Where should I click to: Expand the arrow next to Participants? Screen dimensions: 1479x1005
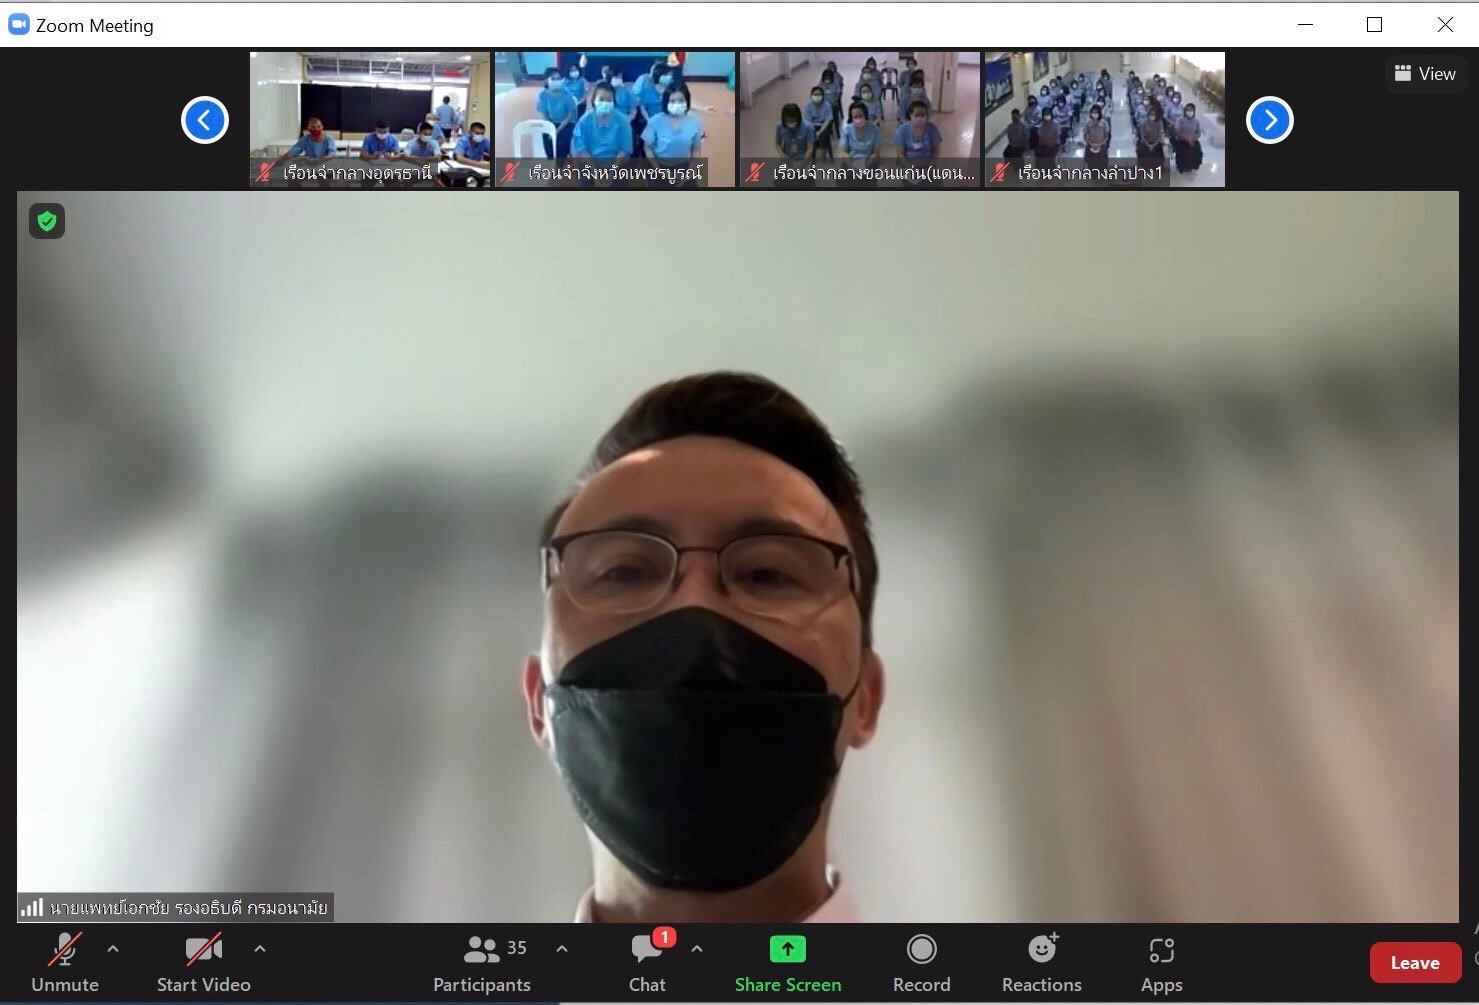click(x=562, y=948)
